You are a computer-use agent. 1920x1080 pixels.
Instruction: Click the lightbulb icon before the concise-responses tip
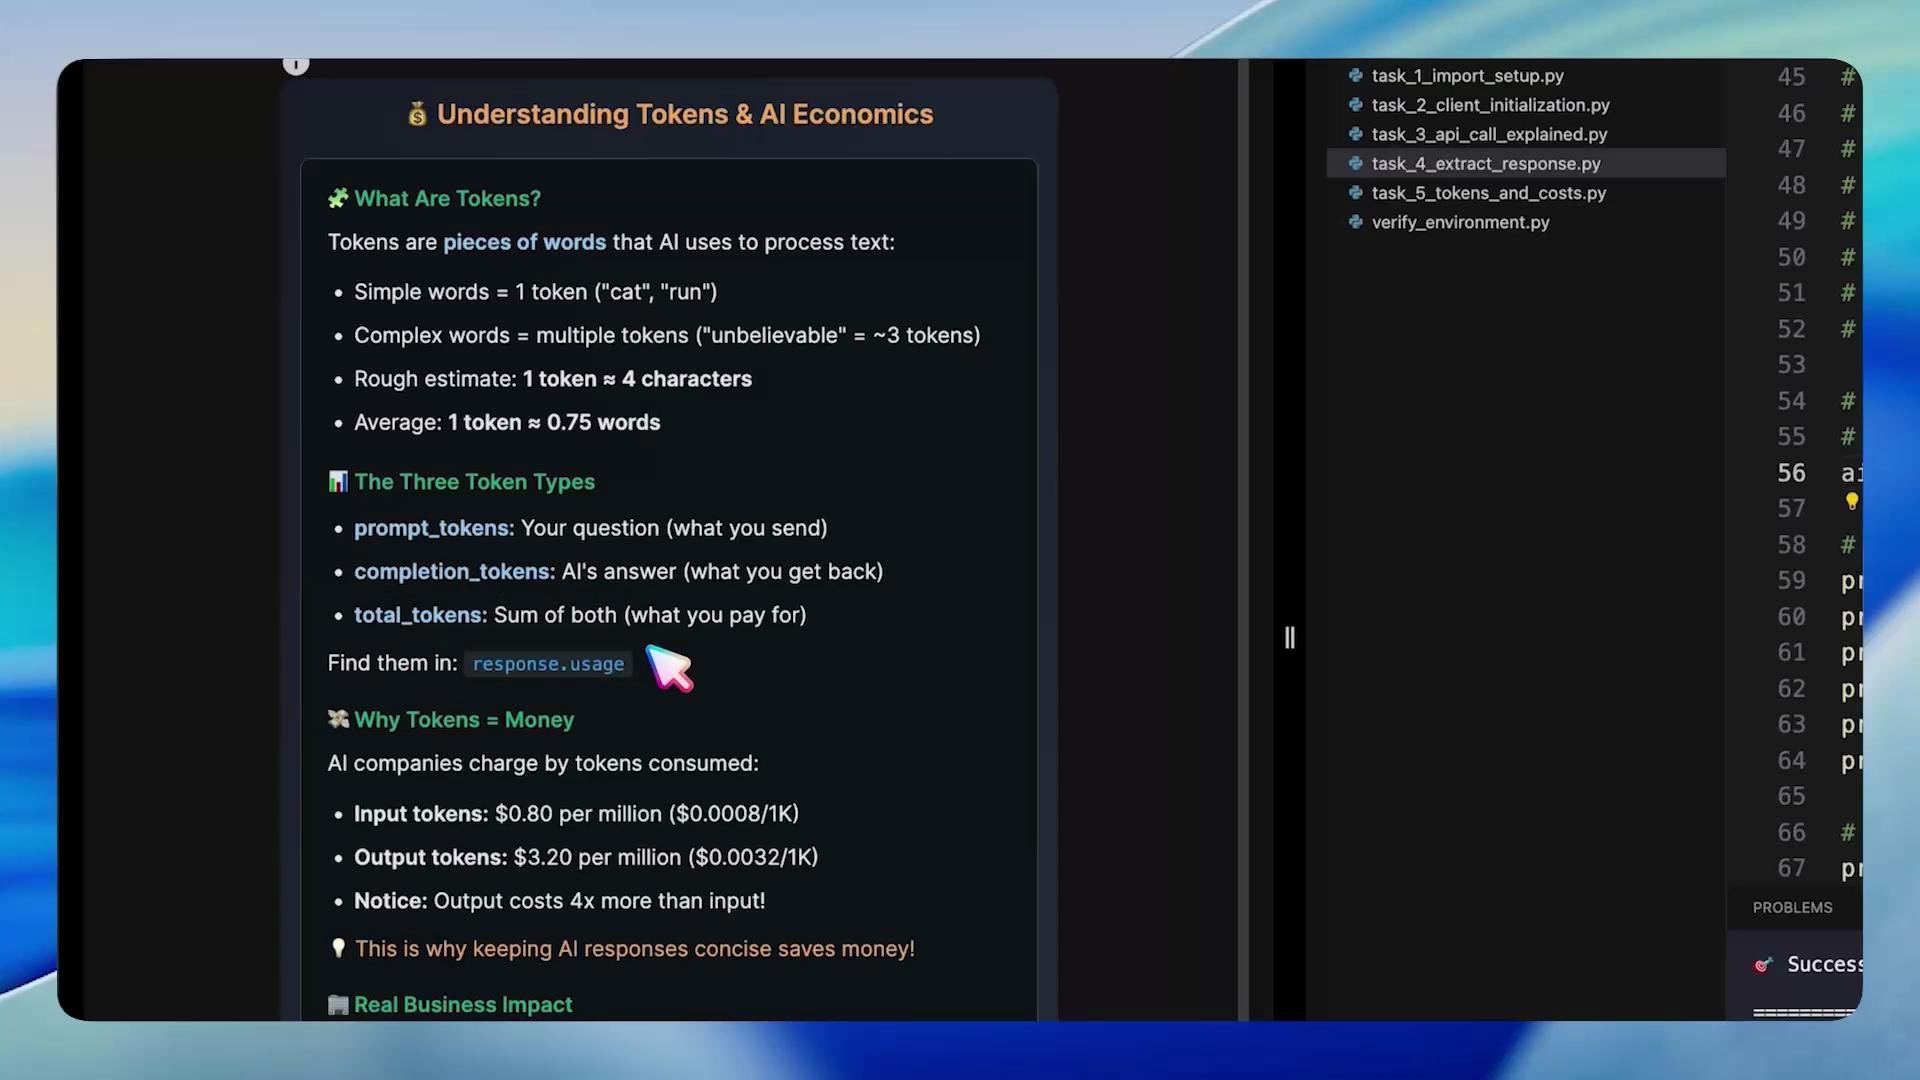point(338,948)
